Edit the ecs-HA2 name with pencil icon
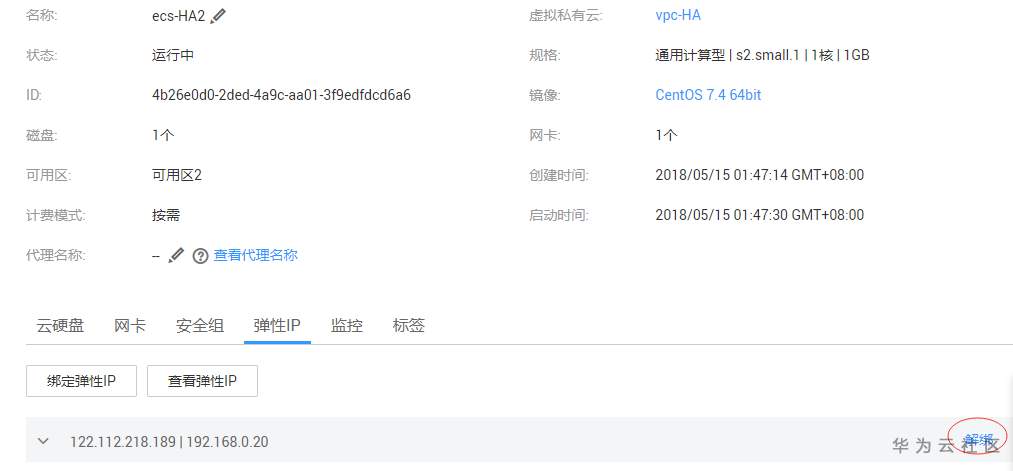Screen dimensions: 1013x471 (218, 16)
